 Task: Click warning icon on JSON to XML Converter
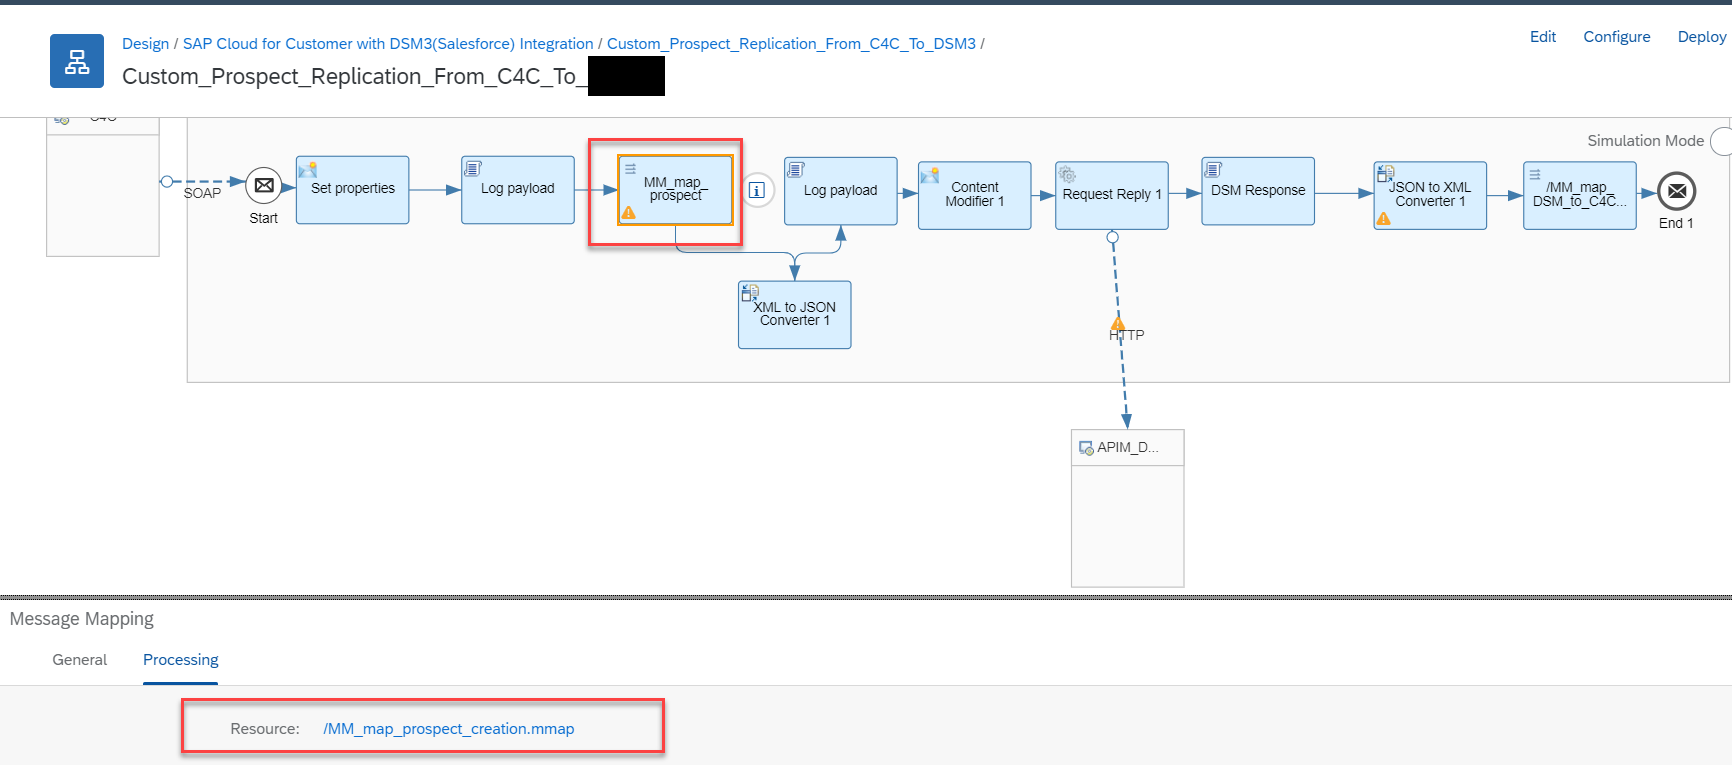tap(1384, 219)
